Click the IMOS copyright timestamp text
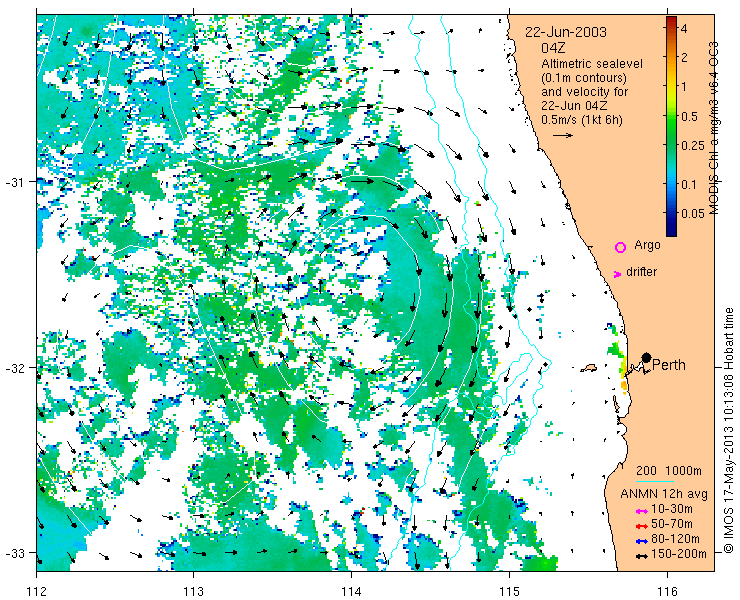 729,431
